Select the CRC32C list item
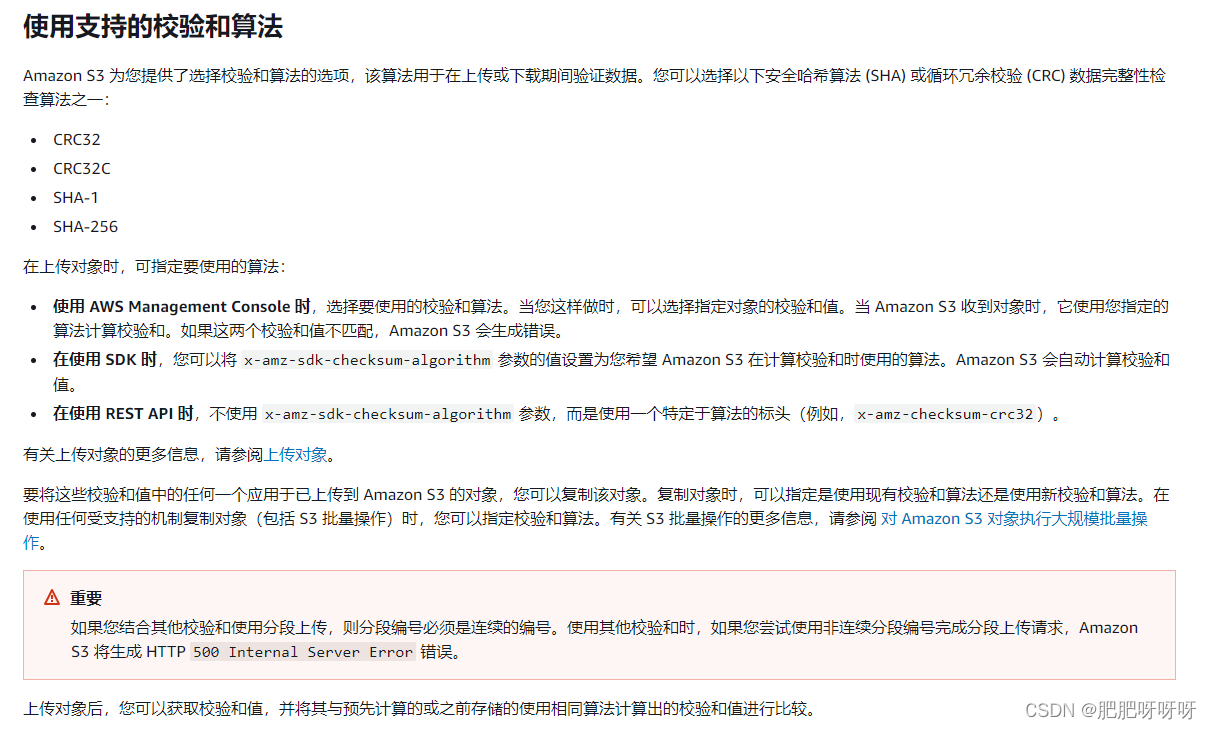 82,169
